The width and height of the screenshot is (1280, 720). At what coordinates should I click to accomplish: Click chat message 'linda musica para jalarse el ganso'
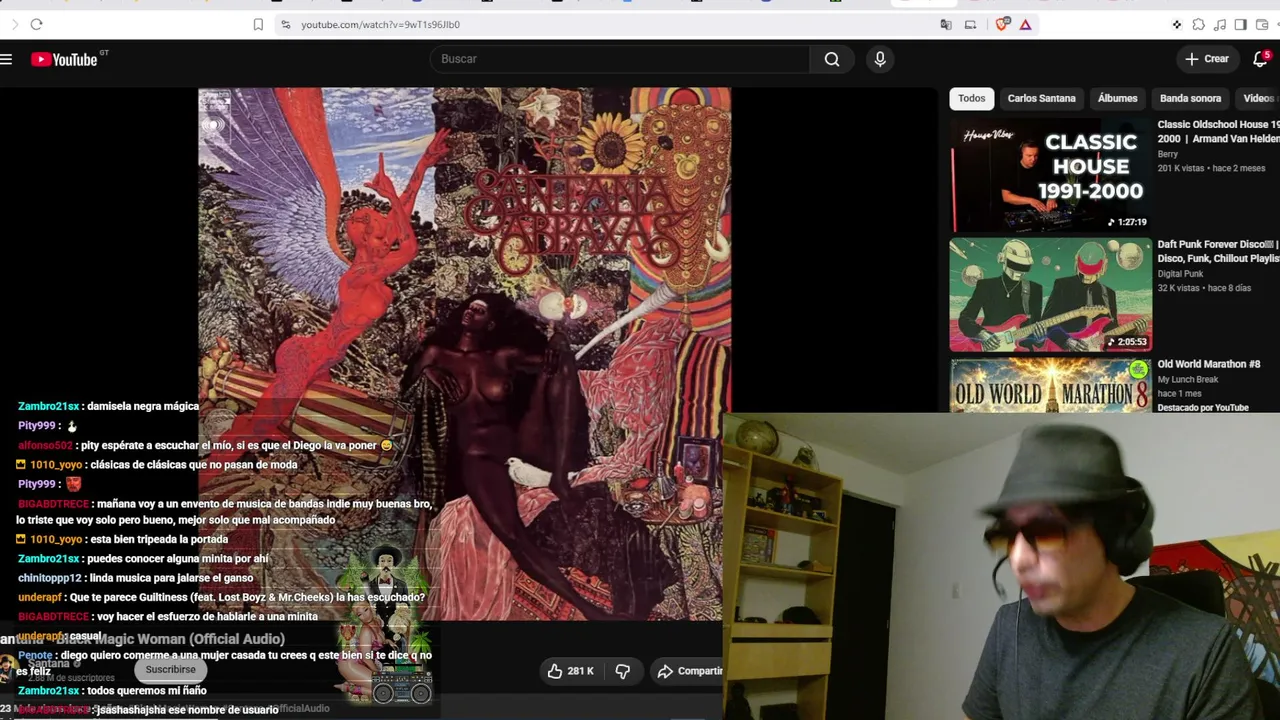coord(171,578)
